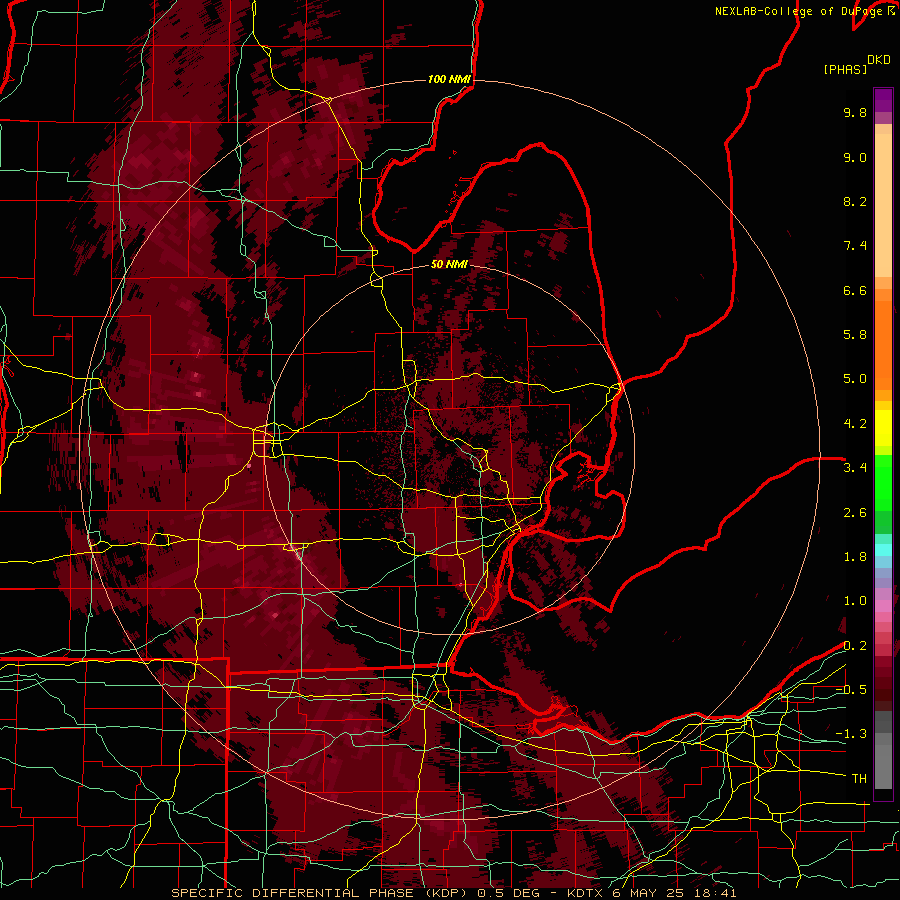Click the pale peach band of color bar

tap(883, 205)
